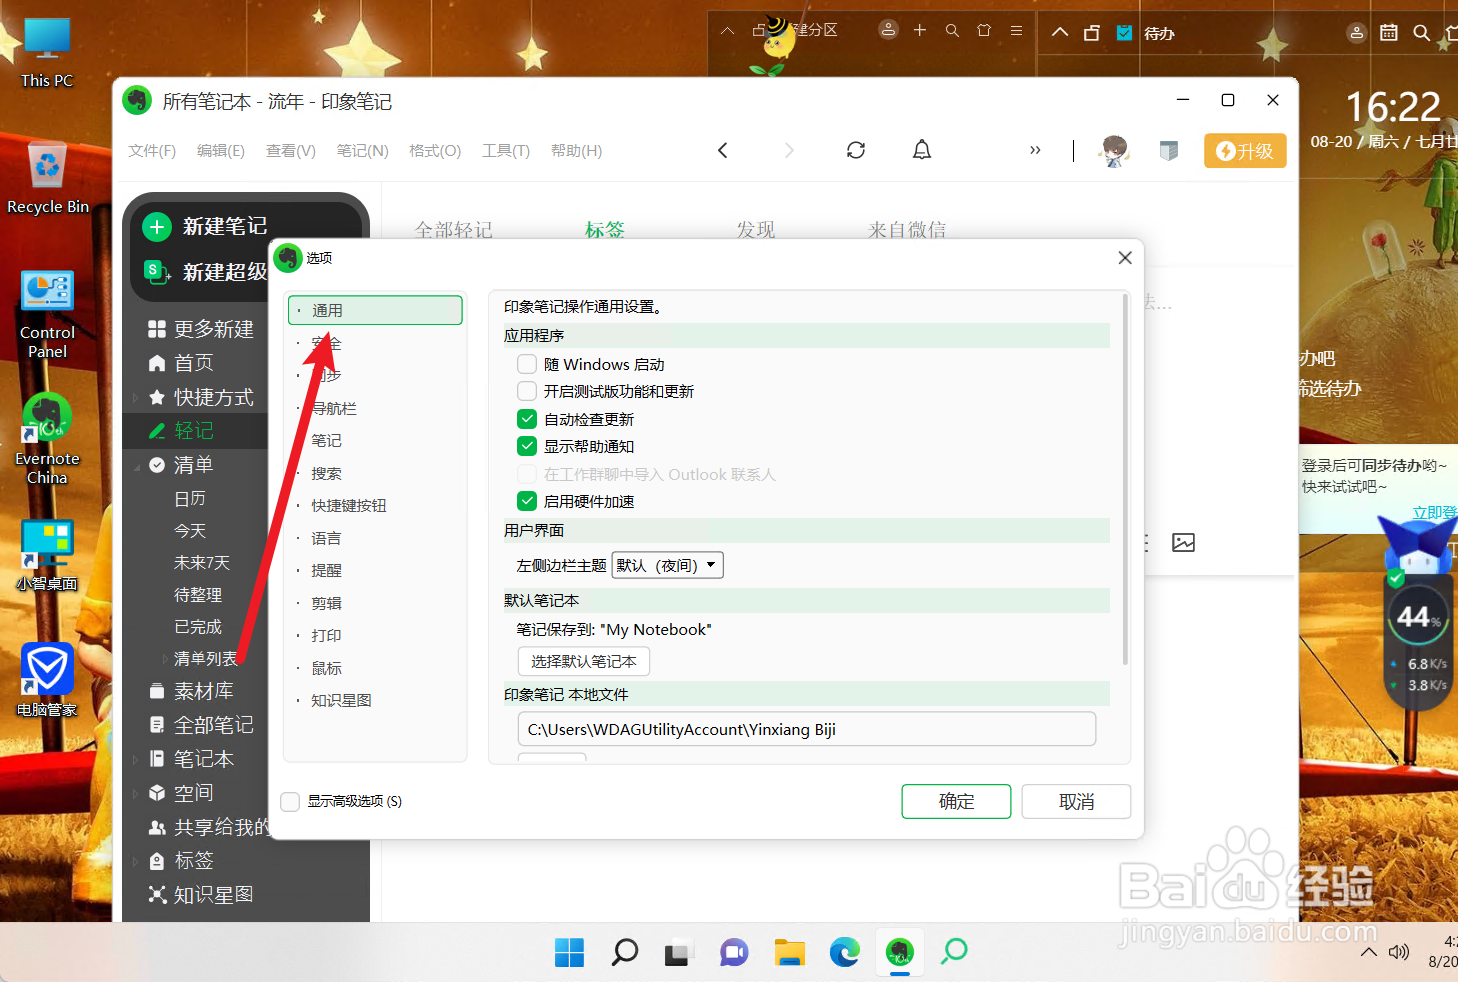The image size is (1458, 982).
Task: Go to 首页 in sidebar
Action: [x=181, y=363]
